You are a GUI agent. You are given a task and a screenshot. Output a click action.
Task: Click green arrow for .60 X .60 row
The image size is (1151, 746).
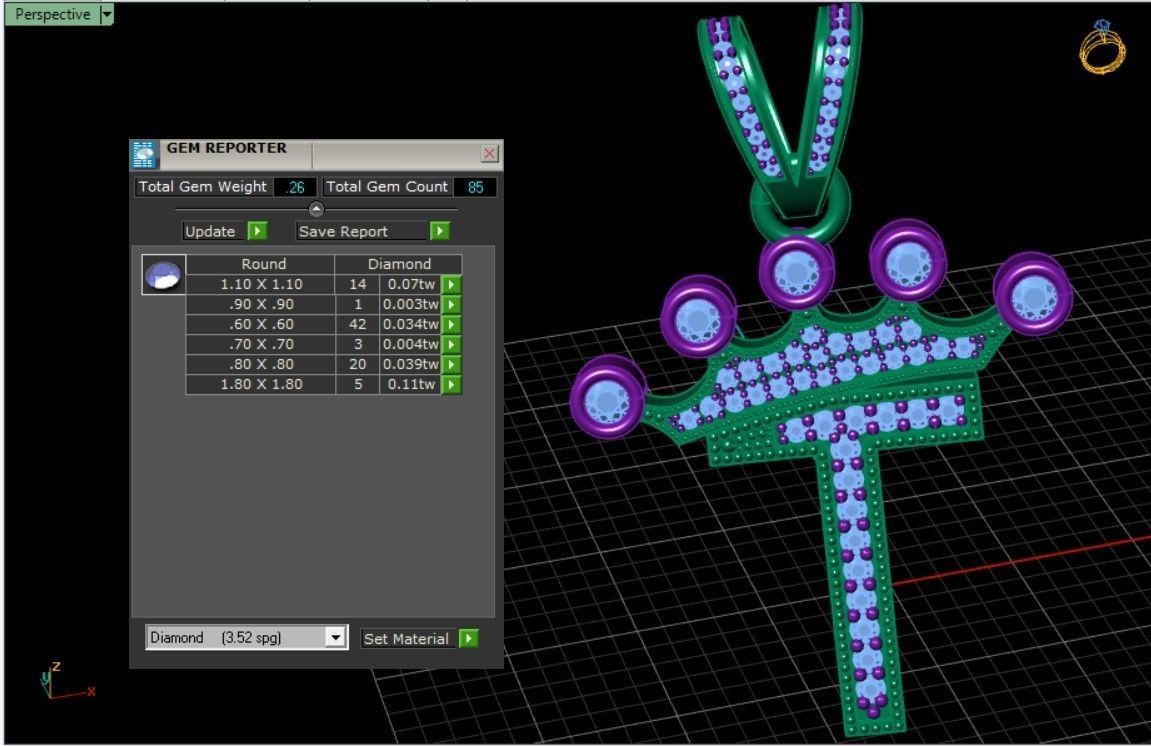(x=451, y=324)
